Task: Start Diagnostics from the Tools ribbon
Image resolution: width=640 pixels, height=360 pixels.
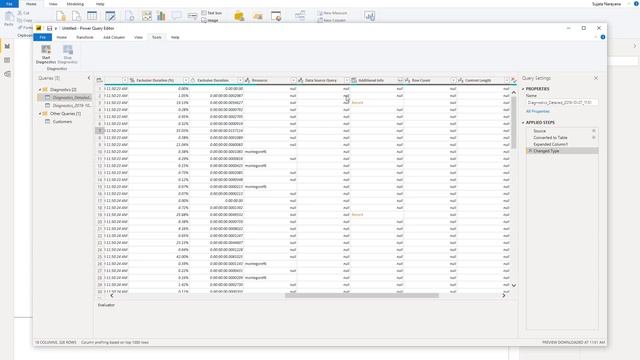Action: tap(46, 54)
